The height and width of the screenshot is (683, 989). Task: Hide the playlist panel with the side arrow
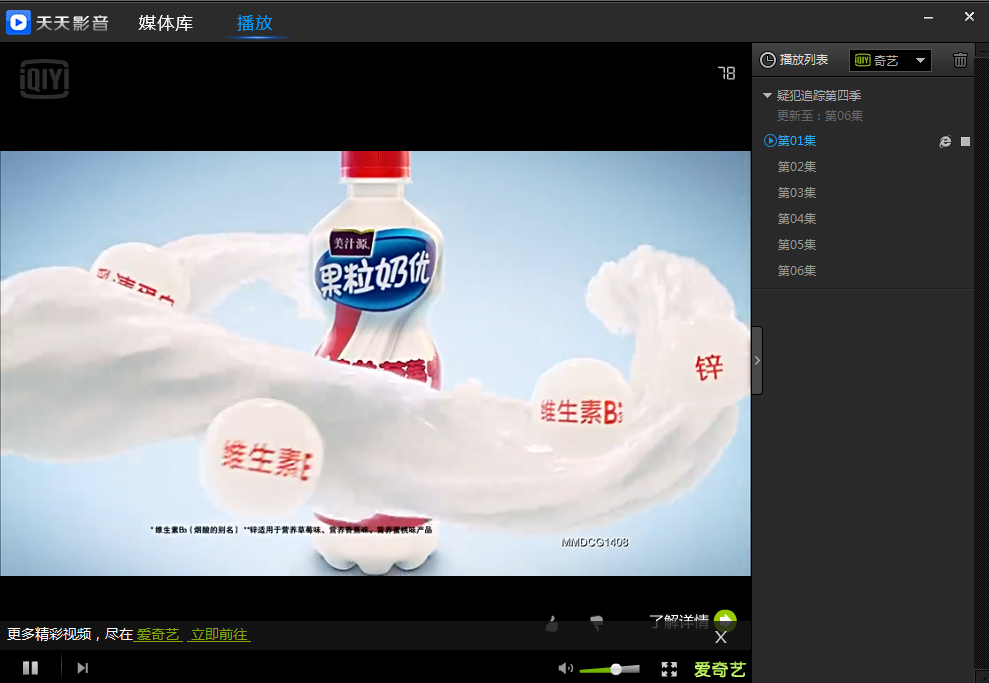tap(757, 361)
